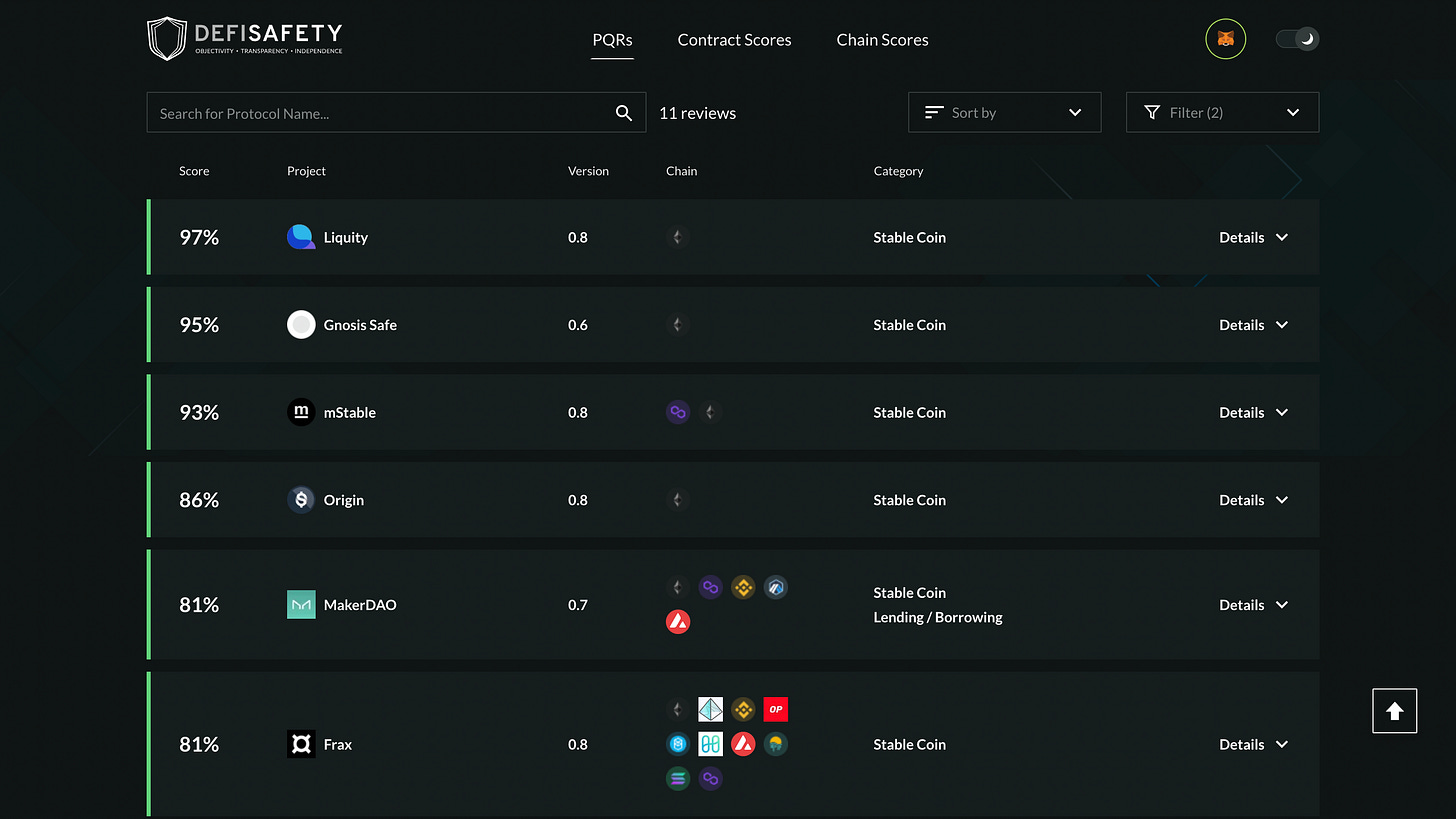This screenshot has width=1456, height=819.
Task: Click BNB chain icon in MakerDAO row
Action: tap(743, 587)
